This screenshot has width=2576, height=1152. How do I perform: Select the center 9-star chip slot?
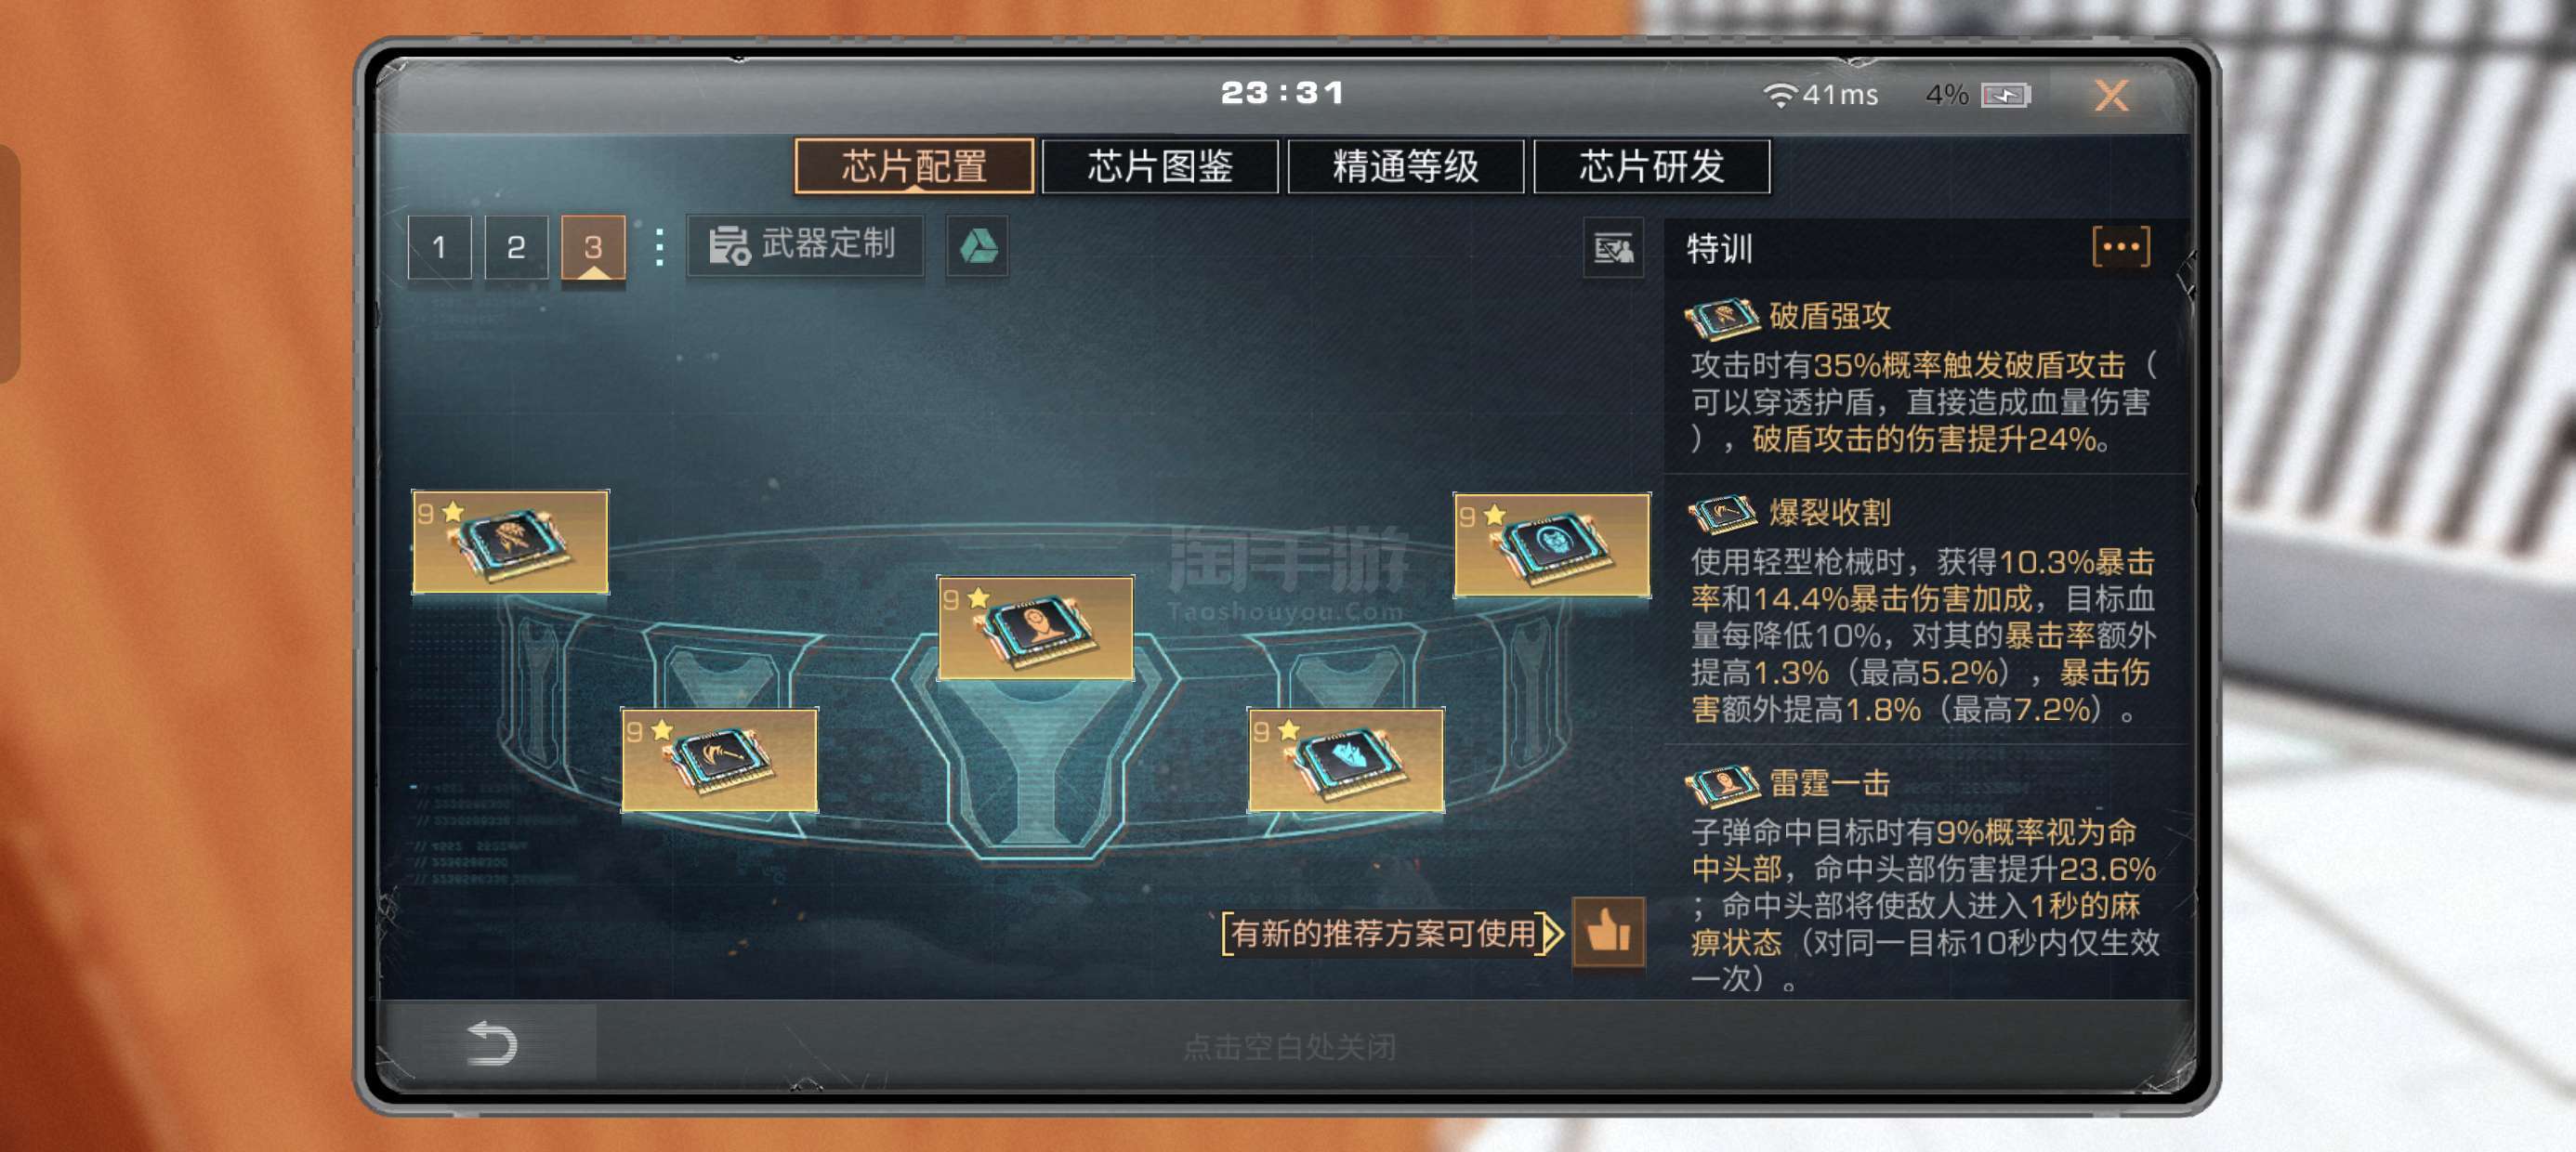point(1035,627)
